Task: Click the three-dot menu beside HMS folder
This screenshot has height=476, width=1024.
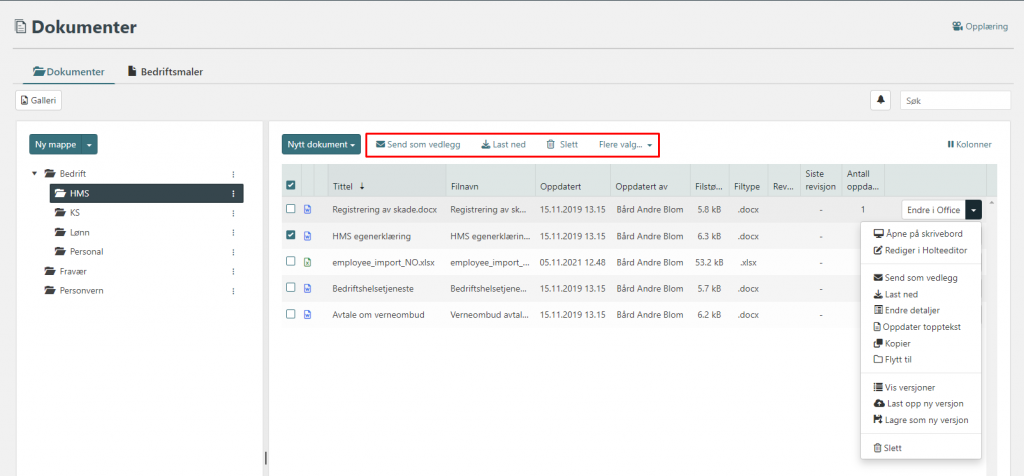Action: (233, 194)
